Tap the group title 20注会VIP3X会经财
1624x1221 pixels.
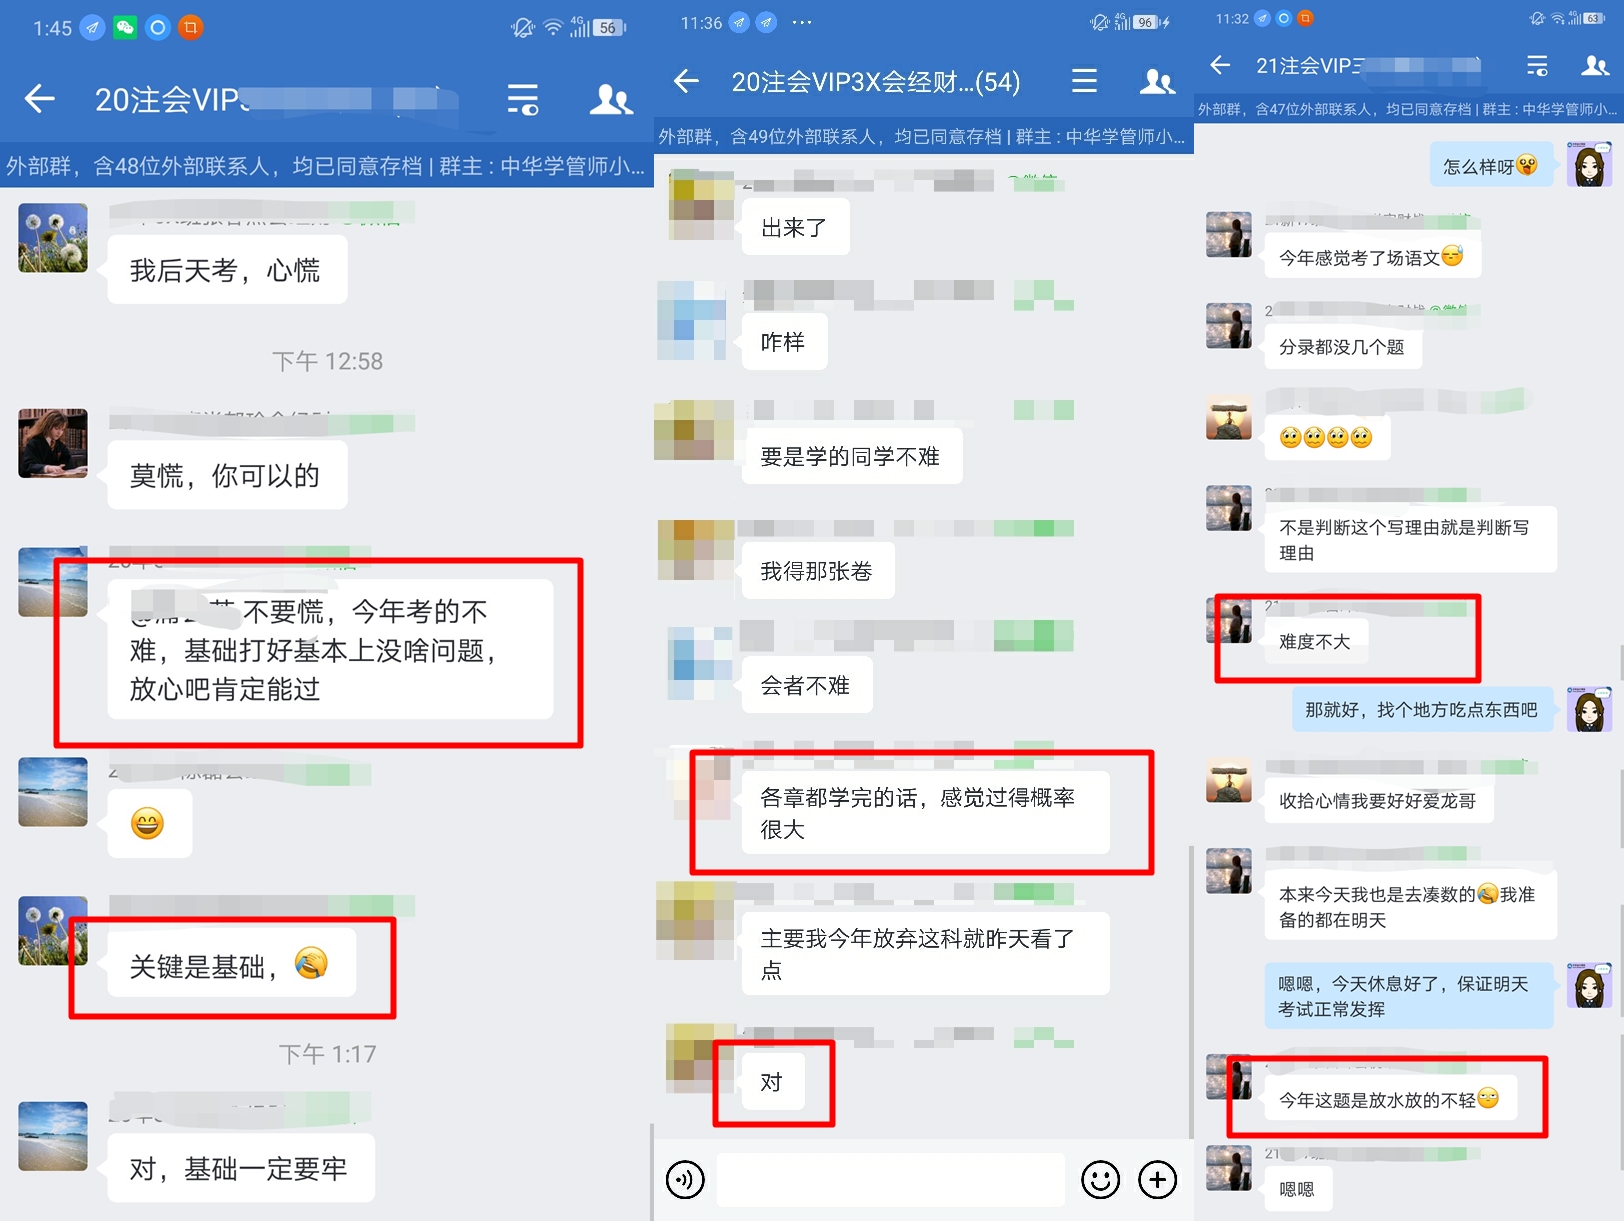tap(875, 82)
